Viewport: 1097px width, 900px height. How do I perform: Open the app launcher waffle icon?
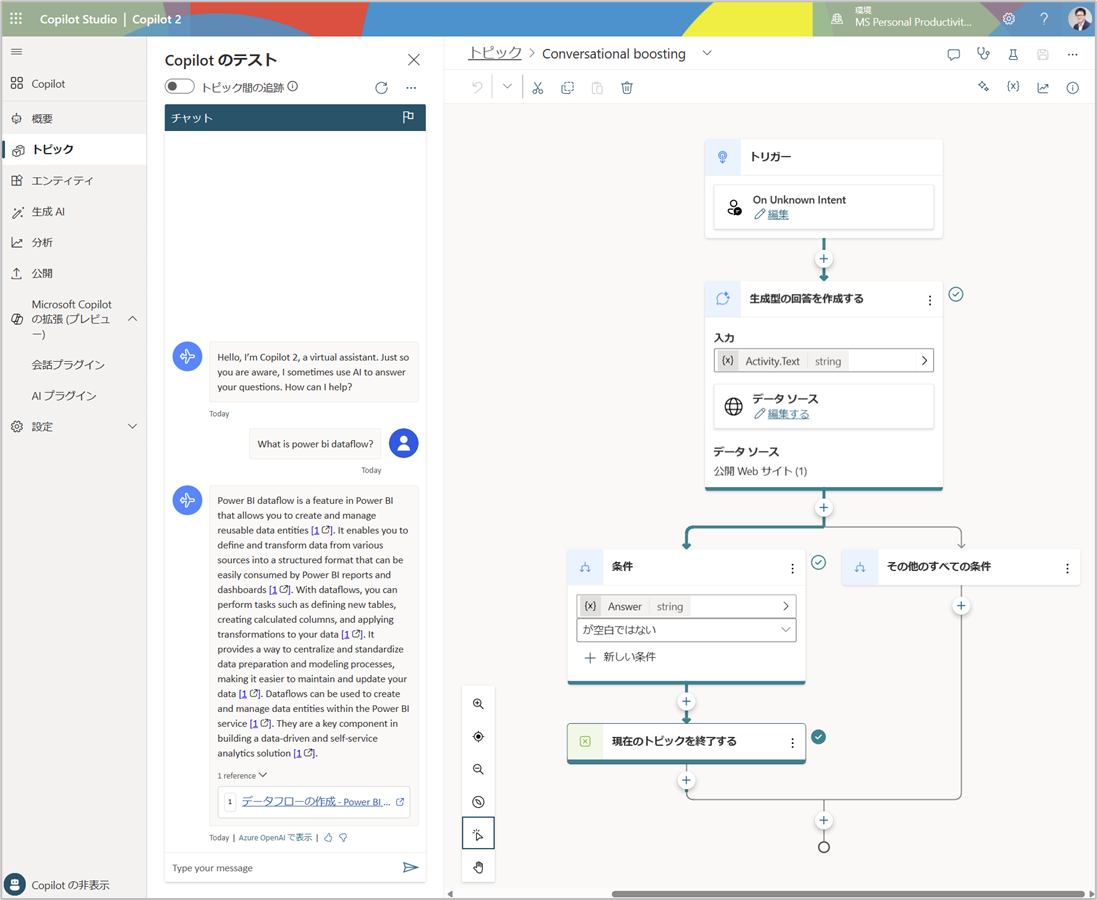click(16, 19)
